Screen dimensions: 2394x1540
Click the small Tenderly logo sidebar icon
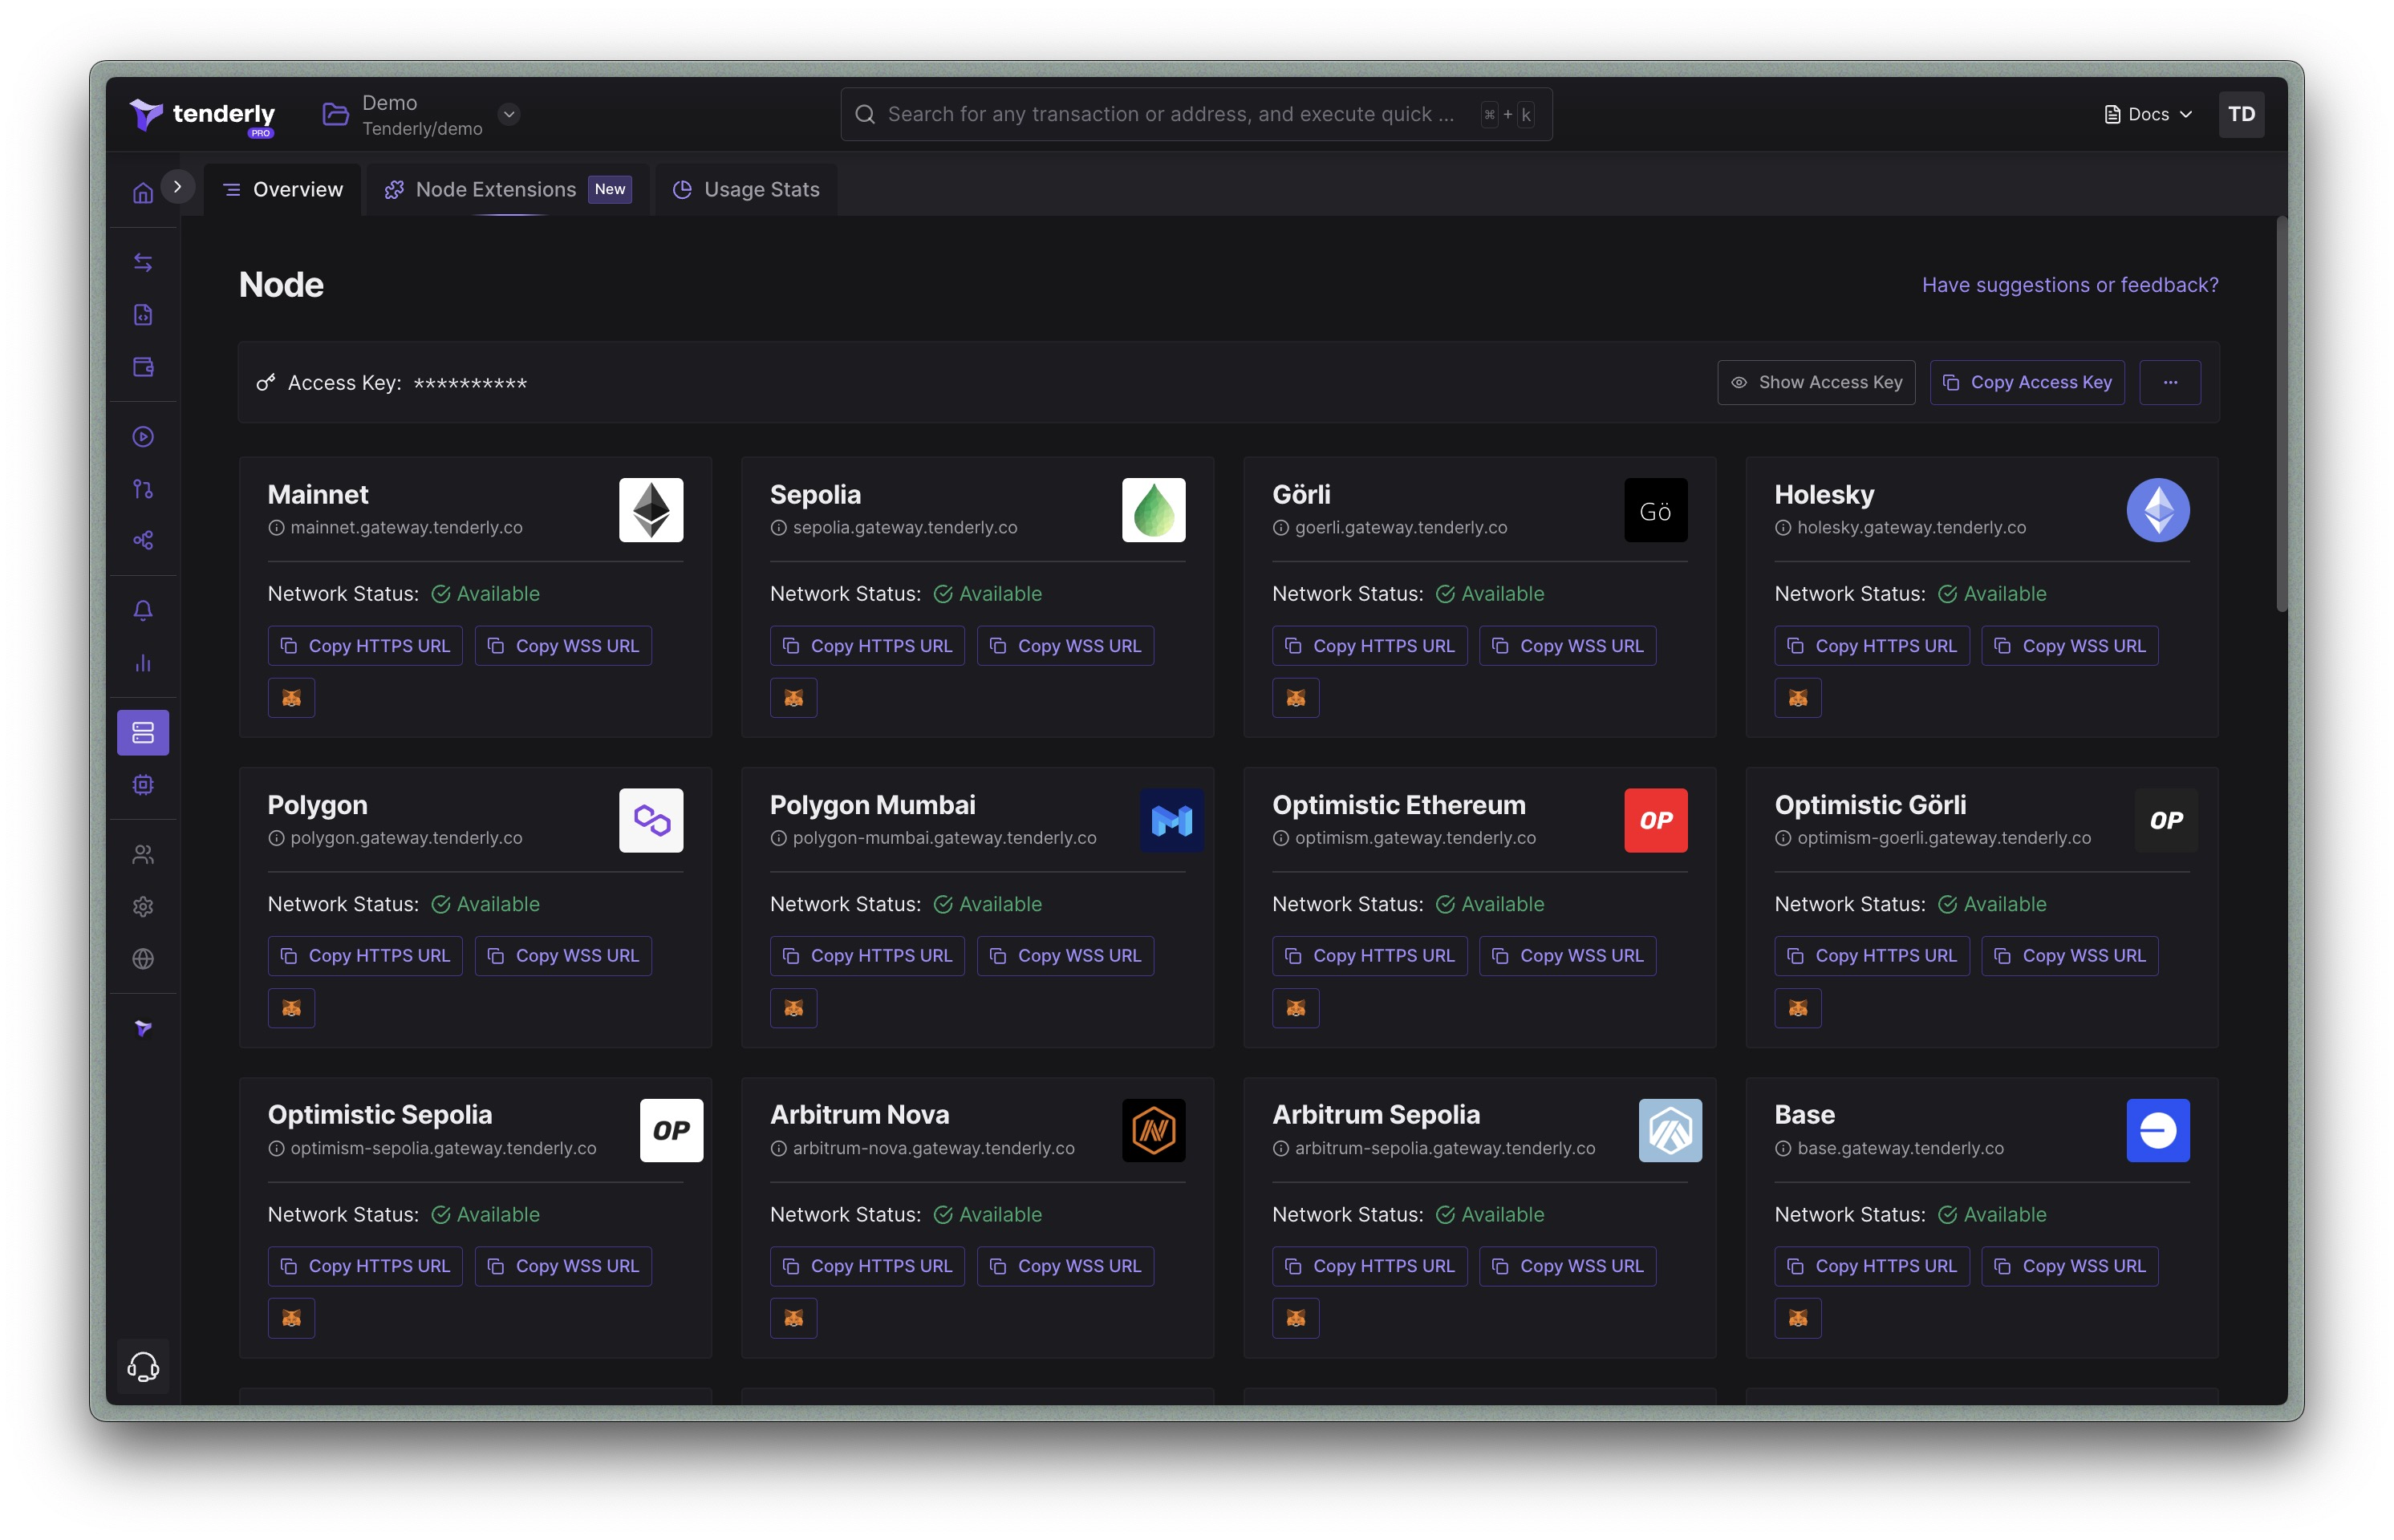click(143, 1029)
